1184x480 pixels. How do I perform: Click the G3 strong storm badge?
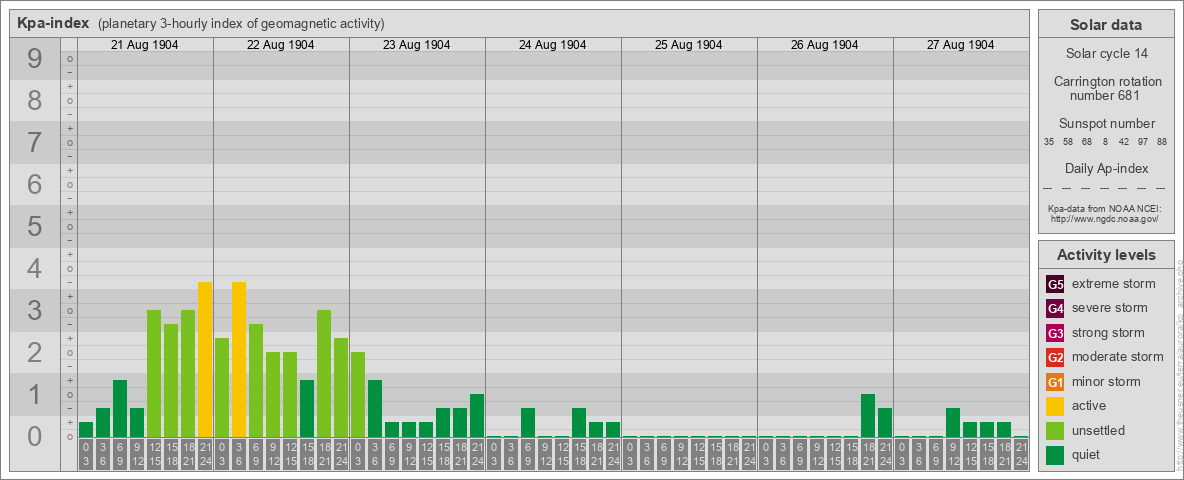[1055, 333]
